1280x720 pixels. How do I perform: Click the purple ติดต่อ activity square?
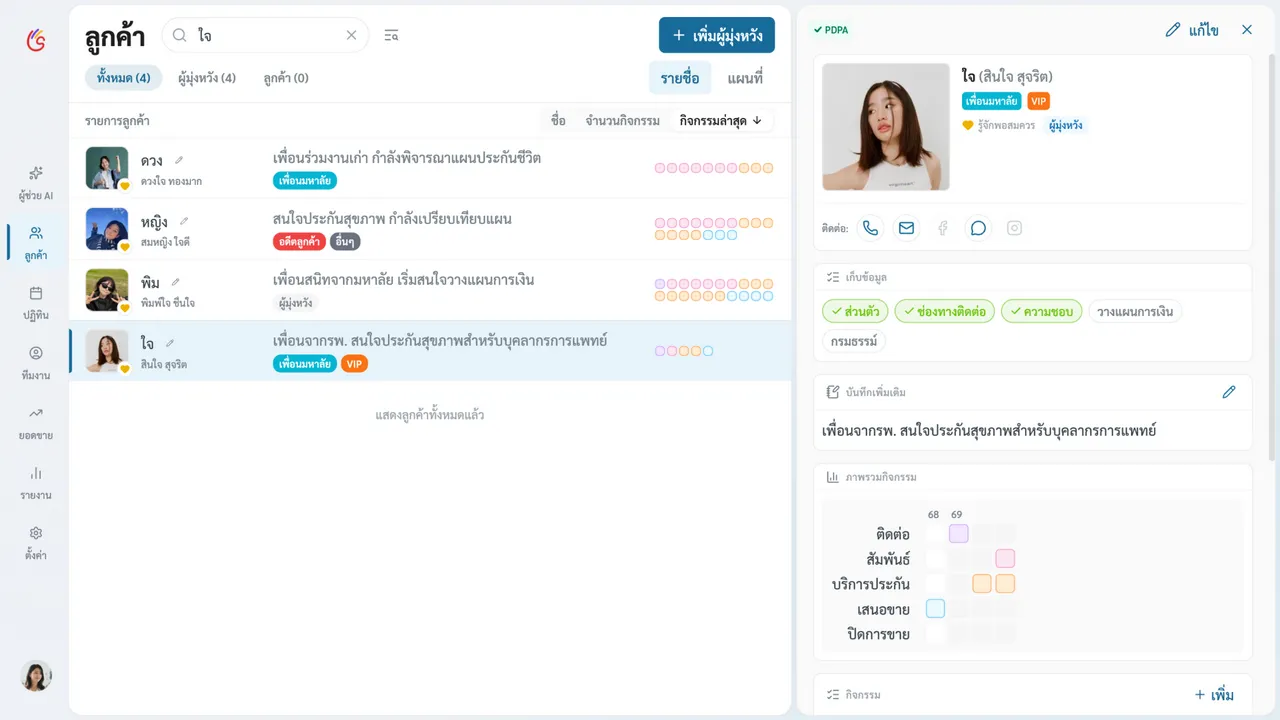coord(959,534)
